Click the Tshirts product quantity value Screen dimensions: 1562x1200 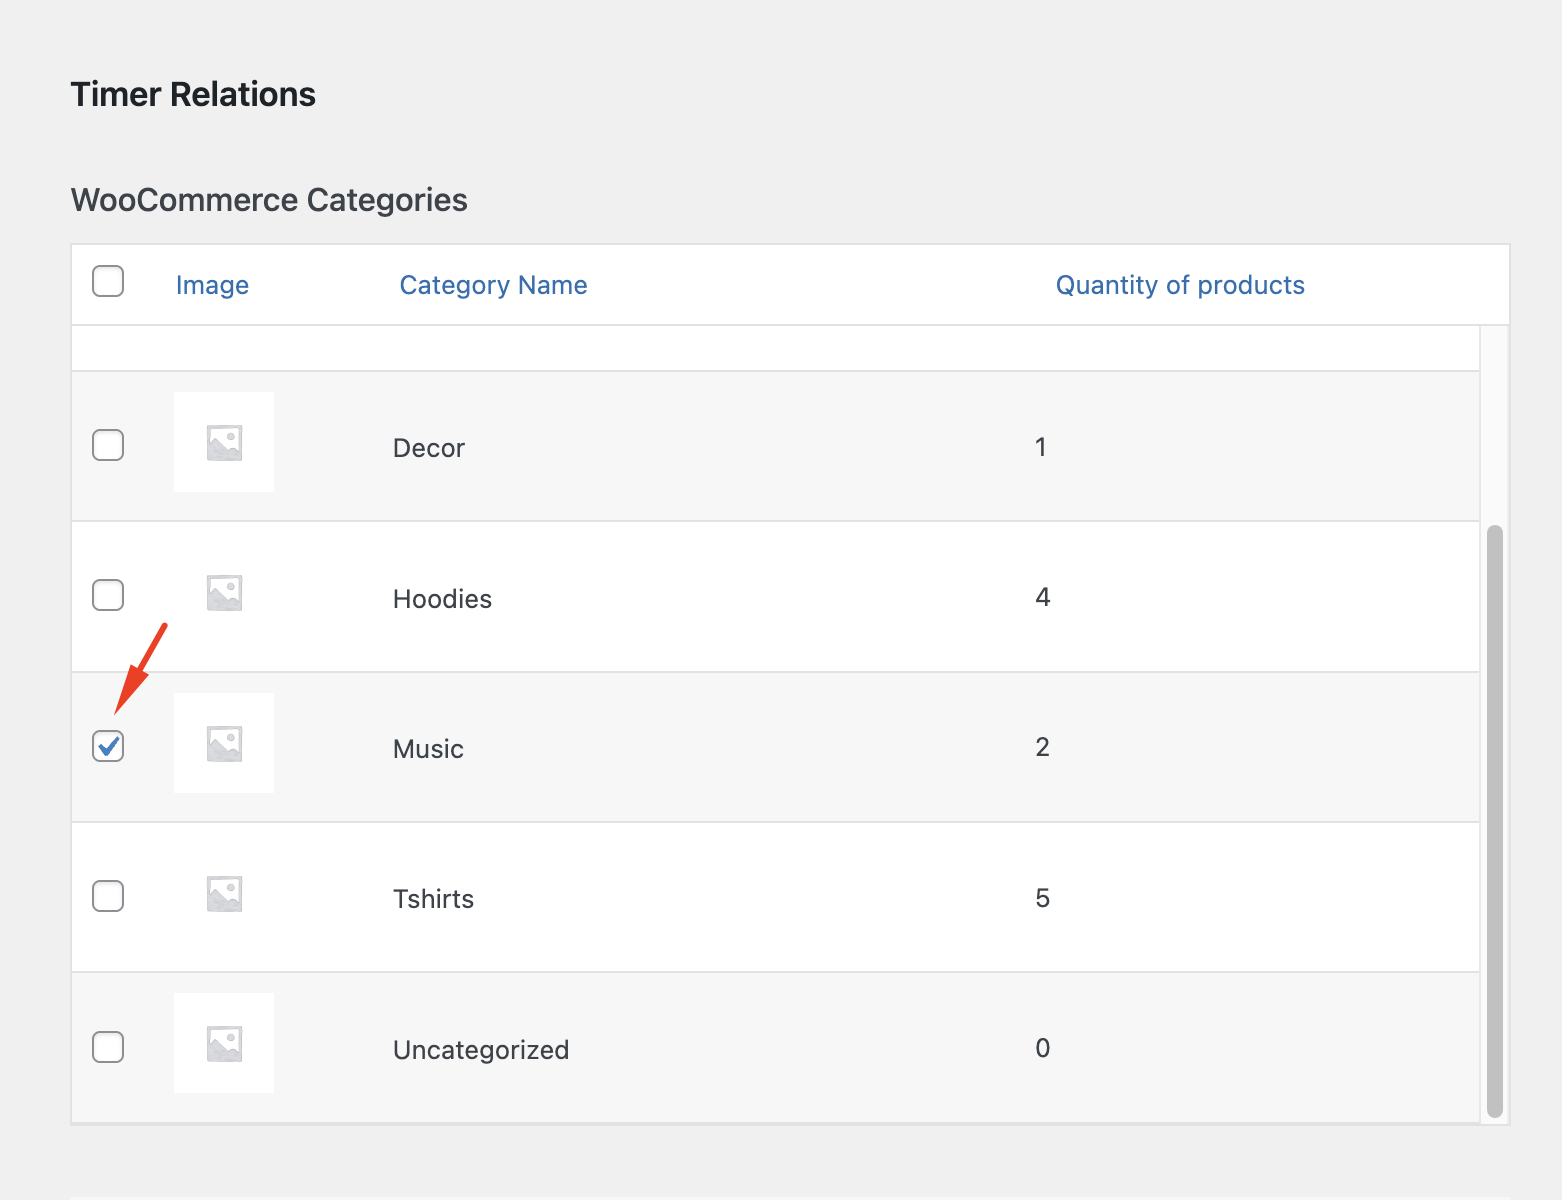click(1042, 898)
